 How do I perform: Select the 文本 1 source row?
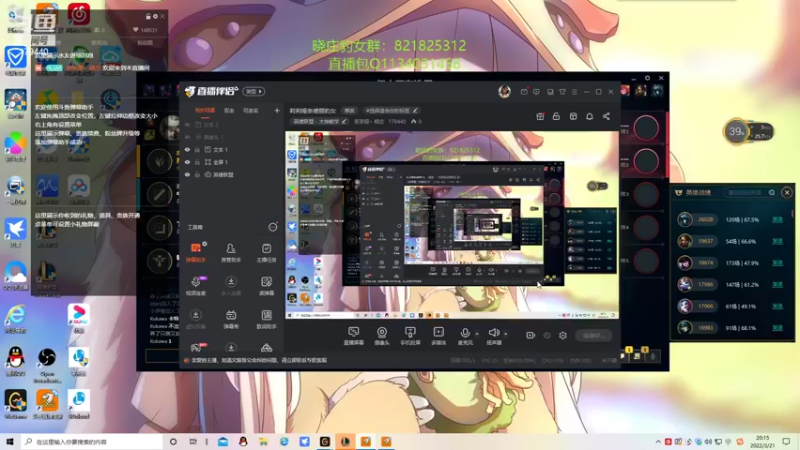[x=232, y=149]
